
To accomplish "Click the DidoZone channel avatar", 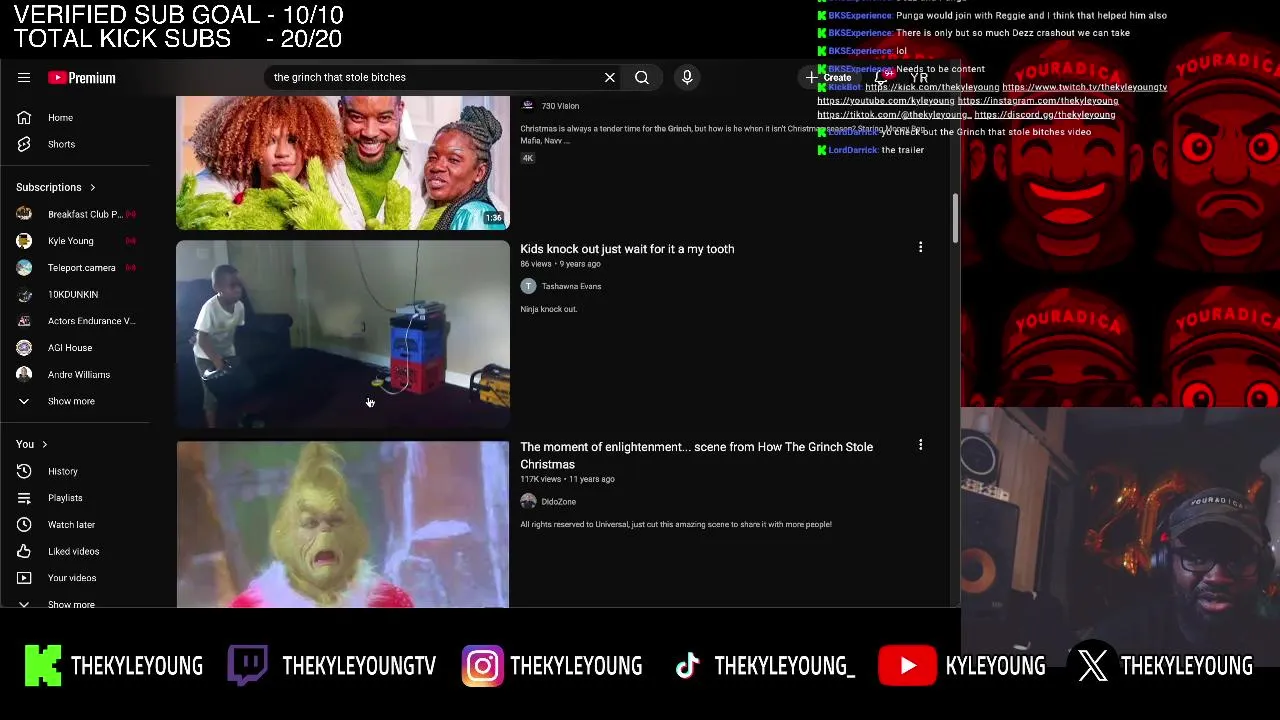I will coord(528,502).
